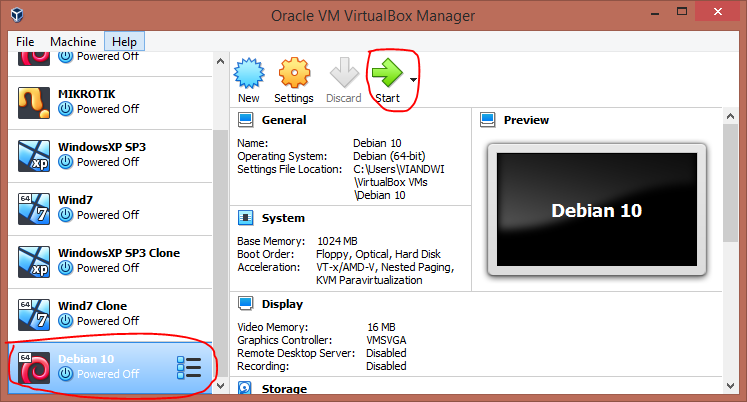
Task: Click the '1024 MB' base memory value
Action: [337, 241]
